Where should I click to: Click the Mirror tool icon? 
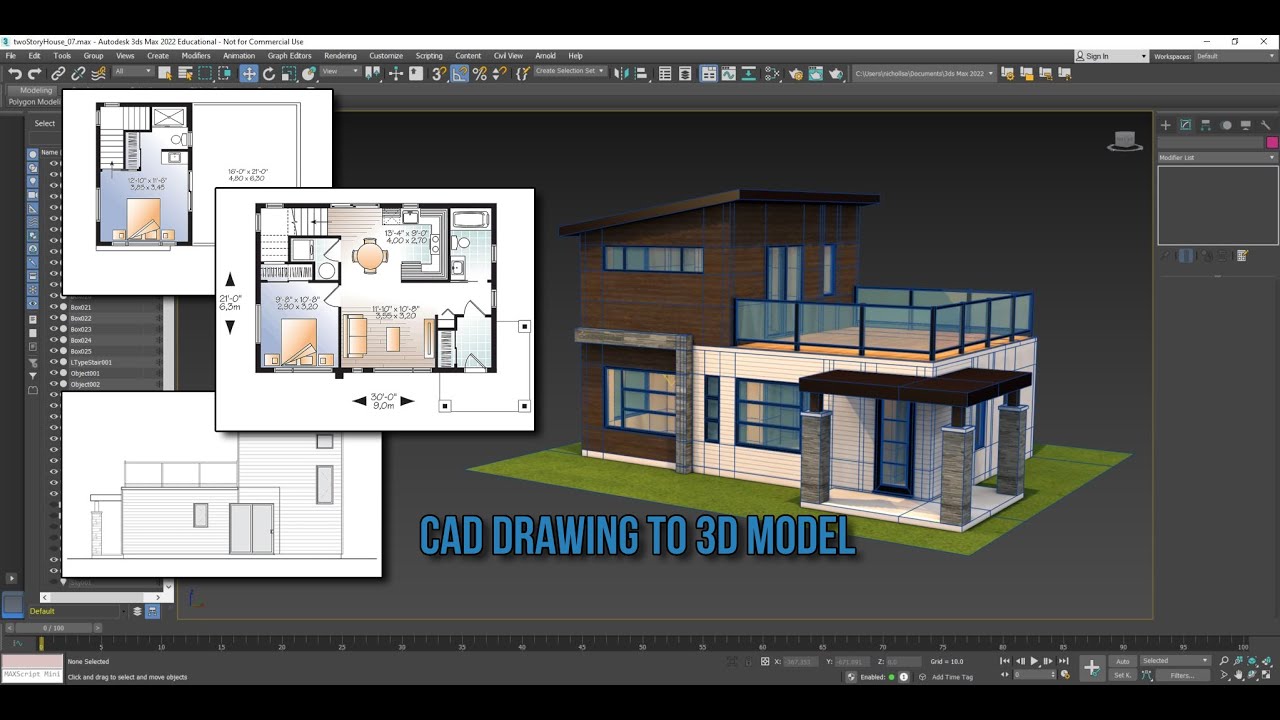pyautogui.click(x=622, y=73)
